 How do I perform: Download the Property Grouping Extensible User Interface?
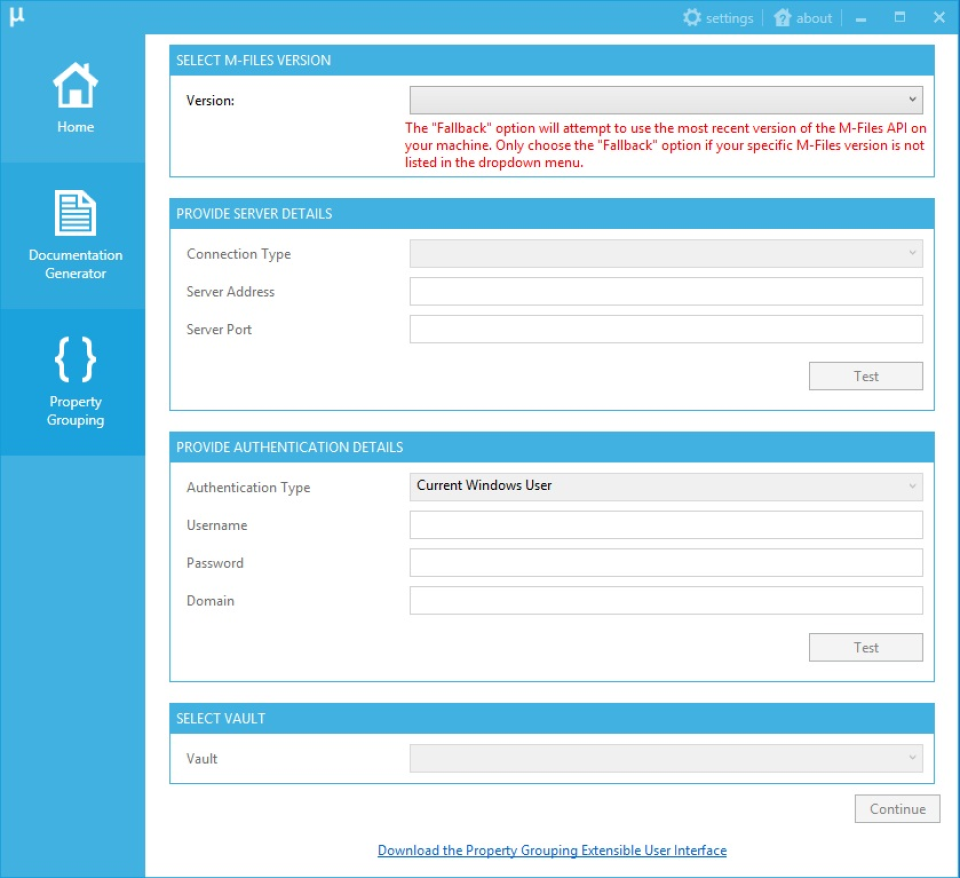tap(552, 850)
